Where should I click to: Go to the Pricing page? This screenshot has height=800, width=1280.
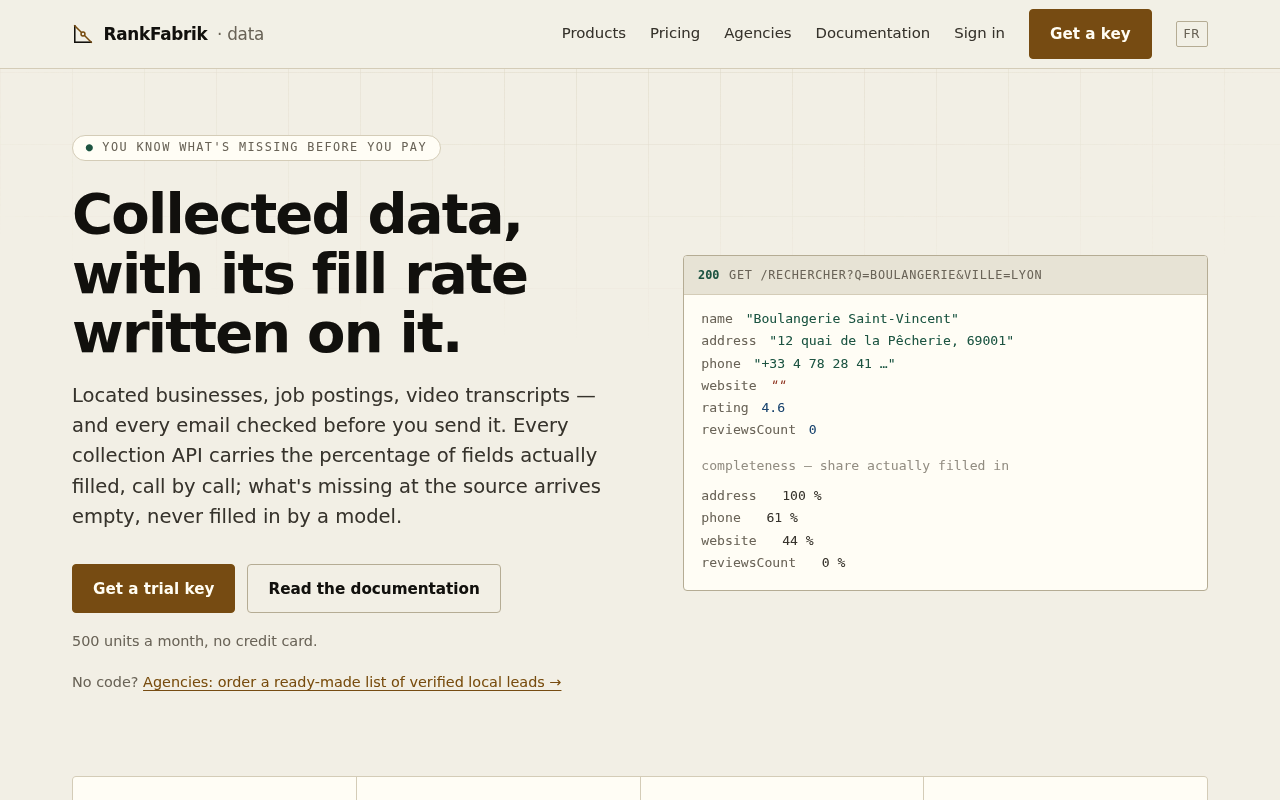[675, 33]
